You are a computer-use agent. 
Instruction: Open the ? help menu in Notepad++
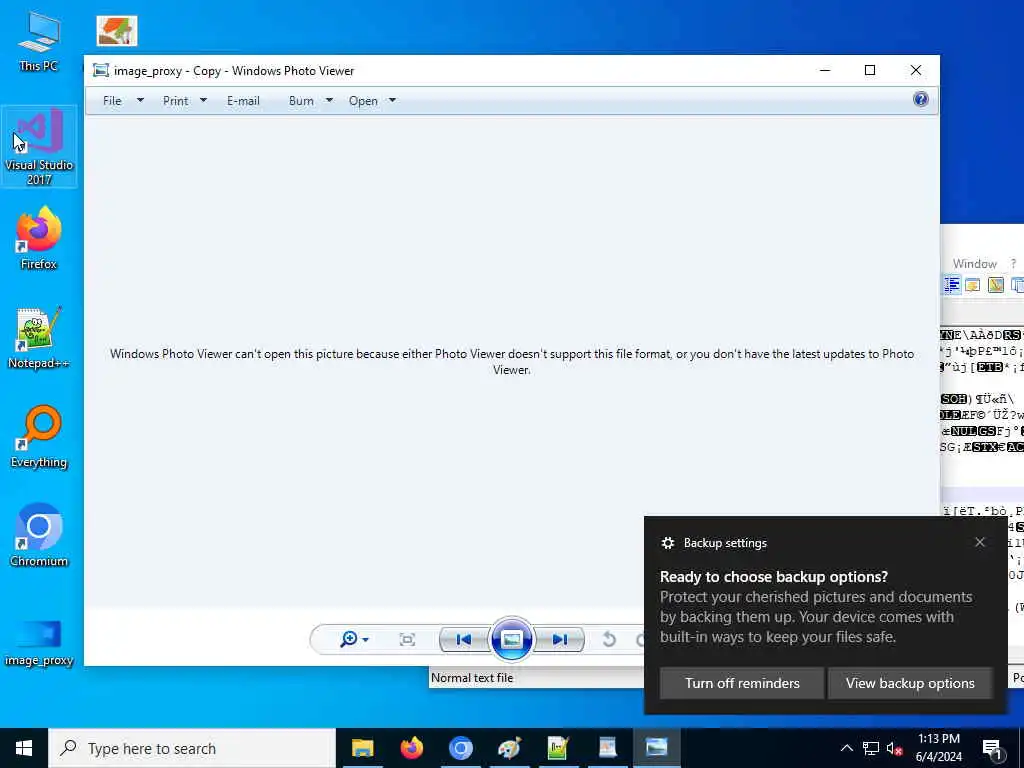[x=1013, y=264]
